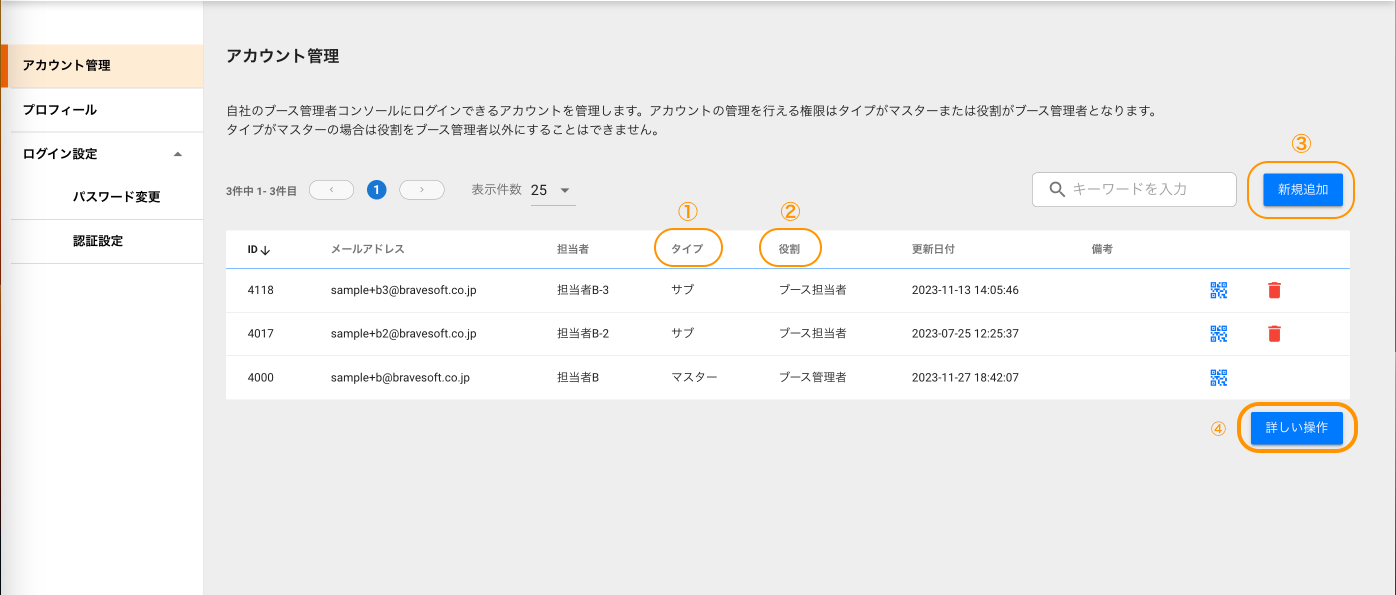
Task: Delete account 4118 with trash icon
Action: tap(1274, 290)
